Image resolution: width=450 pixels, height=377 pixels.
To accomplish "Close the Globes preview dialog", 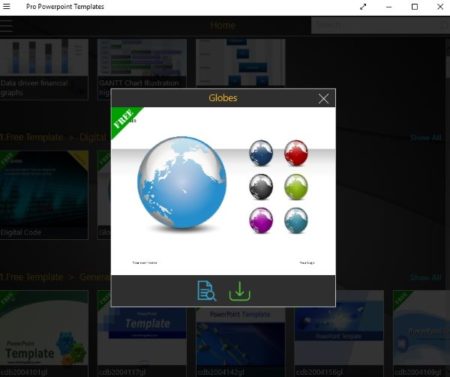I will [323, 99].
